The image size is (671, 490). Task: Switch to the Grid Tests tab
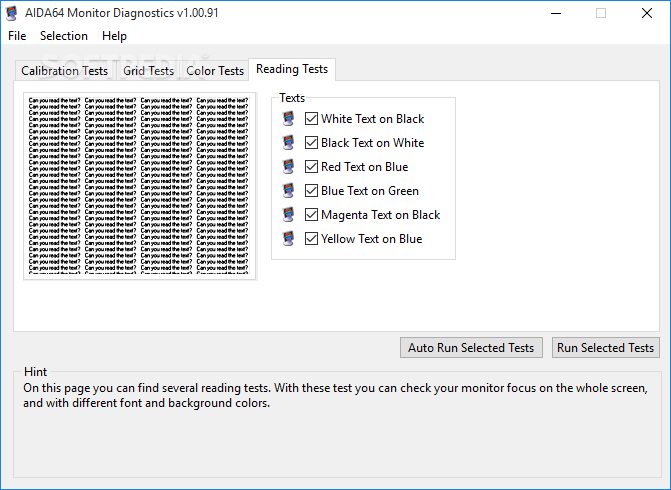[148, 71]
